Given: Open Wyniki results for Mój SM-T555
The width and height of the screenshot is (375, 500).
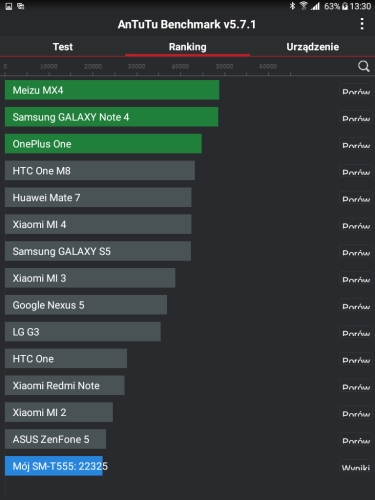Looking at the screenshot, I should click(x=356, y=466).
